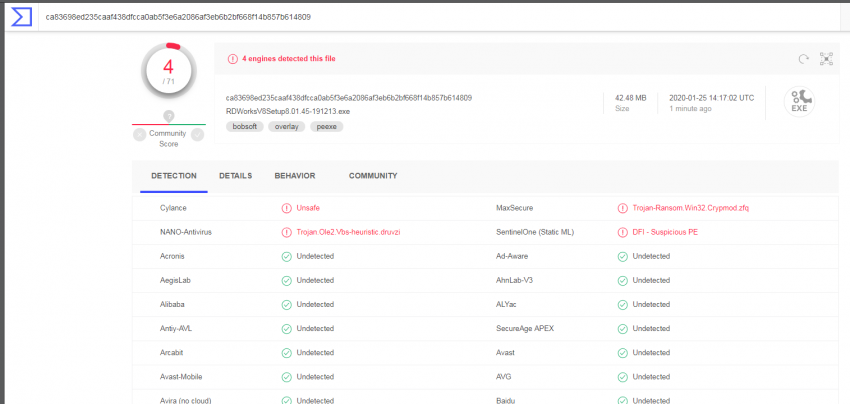
Task: Click the file hash search field
Action: coord(400,17)
